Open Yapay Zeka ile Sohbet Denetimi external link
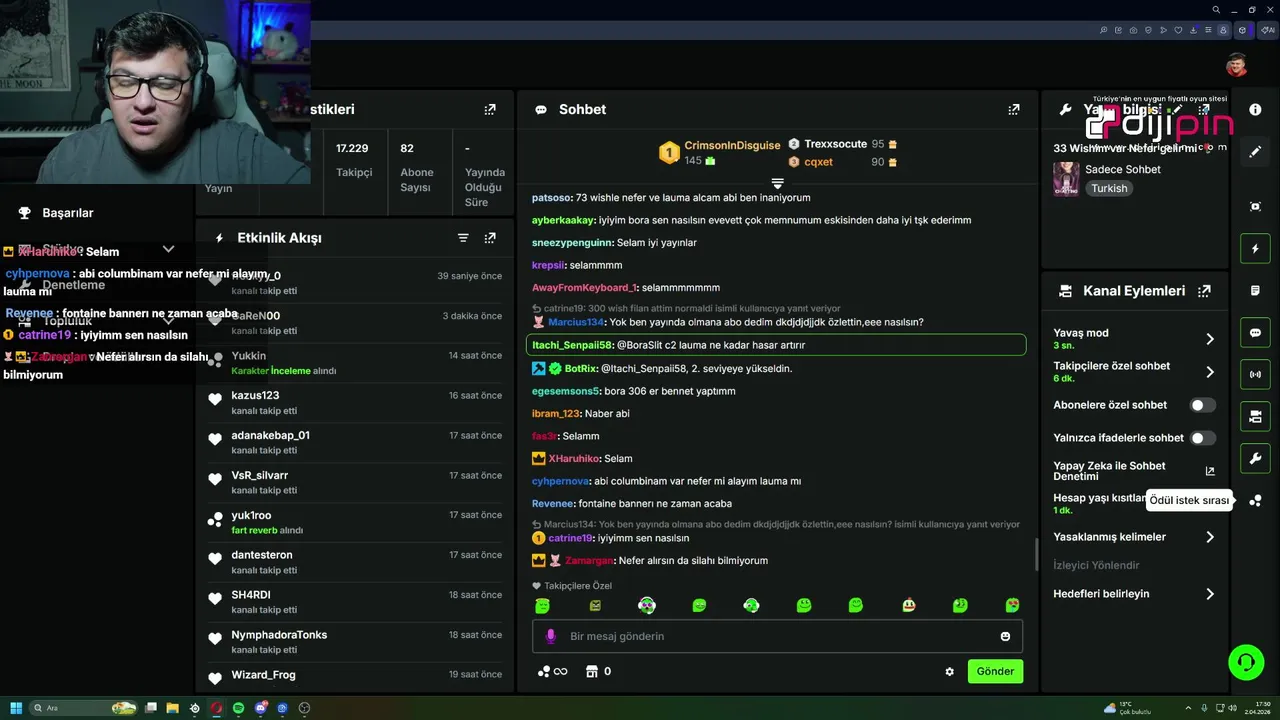Viewport: 1280px width, 720px height. pos(1209,471)
